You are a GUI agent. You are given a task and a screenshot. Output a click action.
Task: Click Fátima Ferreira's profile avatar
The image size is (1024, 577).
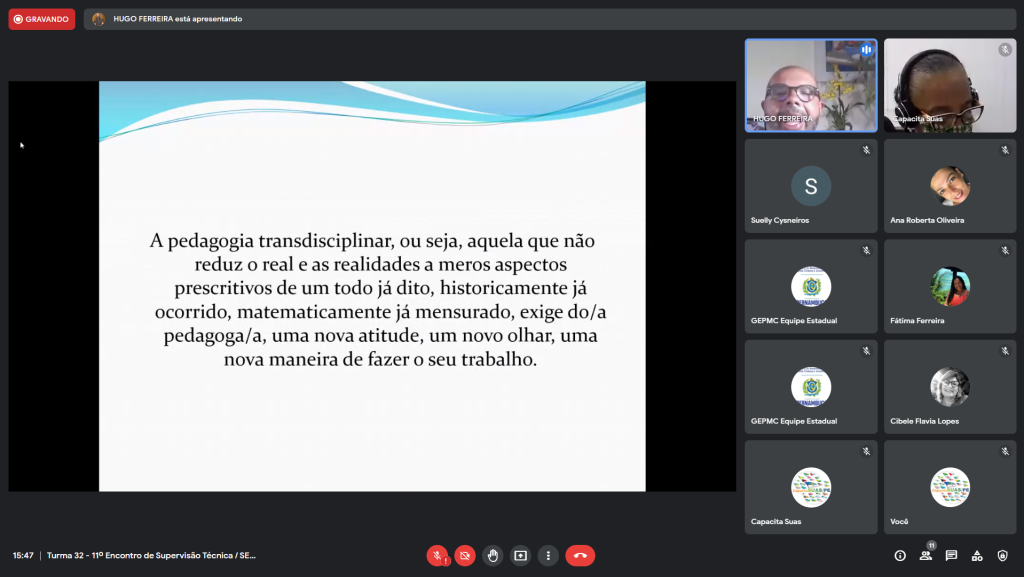point(949,286)
